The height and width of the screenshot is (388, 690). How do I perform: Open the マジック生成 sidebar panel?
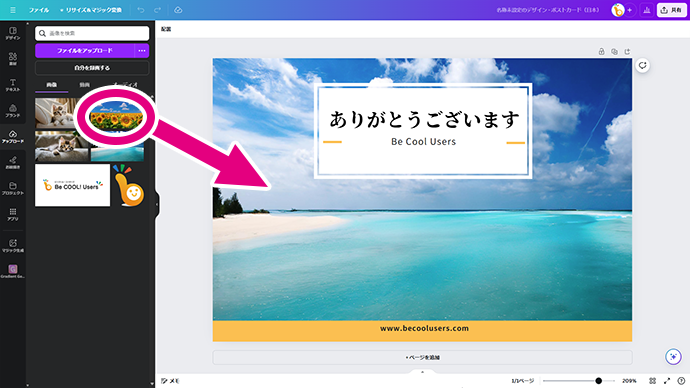tap(13, 245)
